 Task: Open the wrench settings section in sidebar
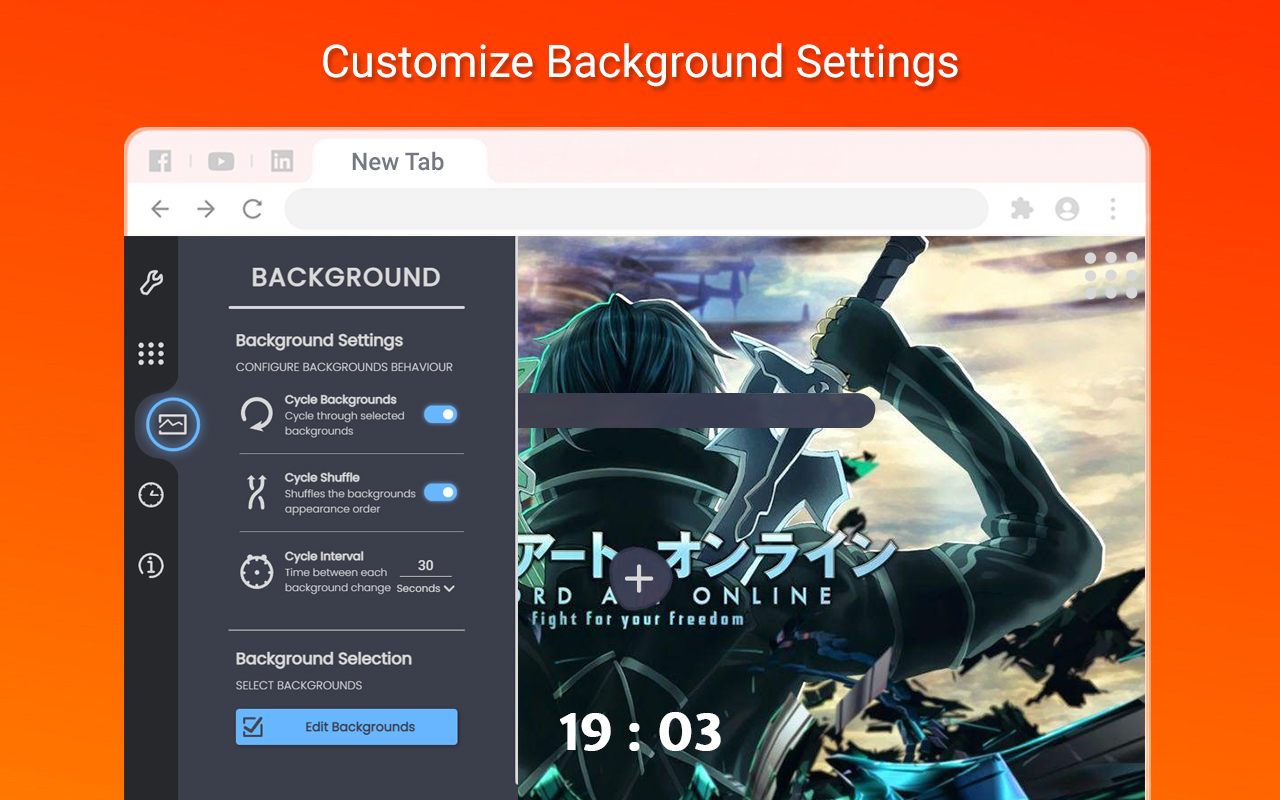point(151,283)
